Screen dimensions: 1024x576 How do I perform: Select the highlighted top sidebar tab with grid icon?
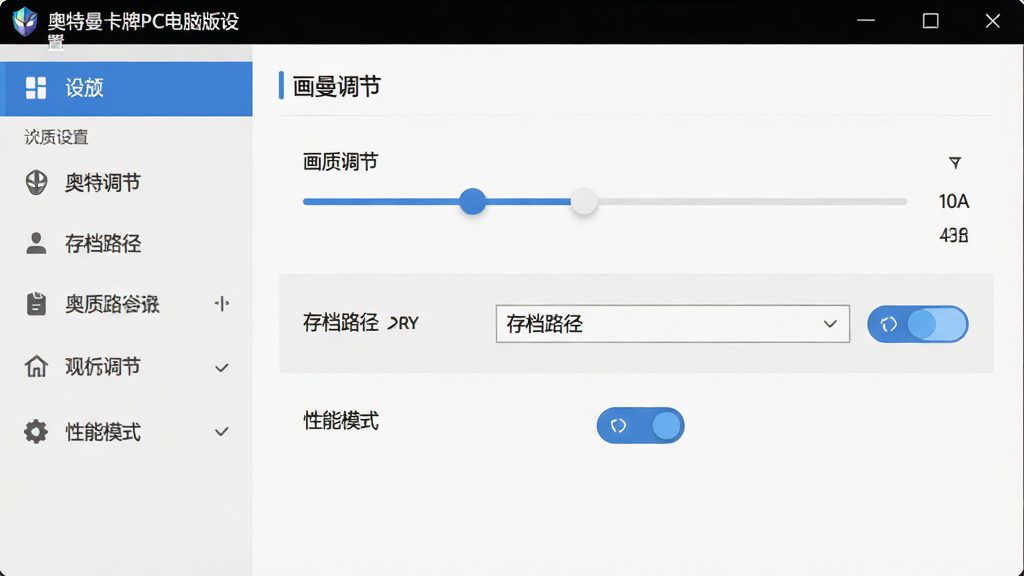click(x=126, y=89)
